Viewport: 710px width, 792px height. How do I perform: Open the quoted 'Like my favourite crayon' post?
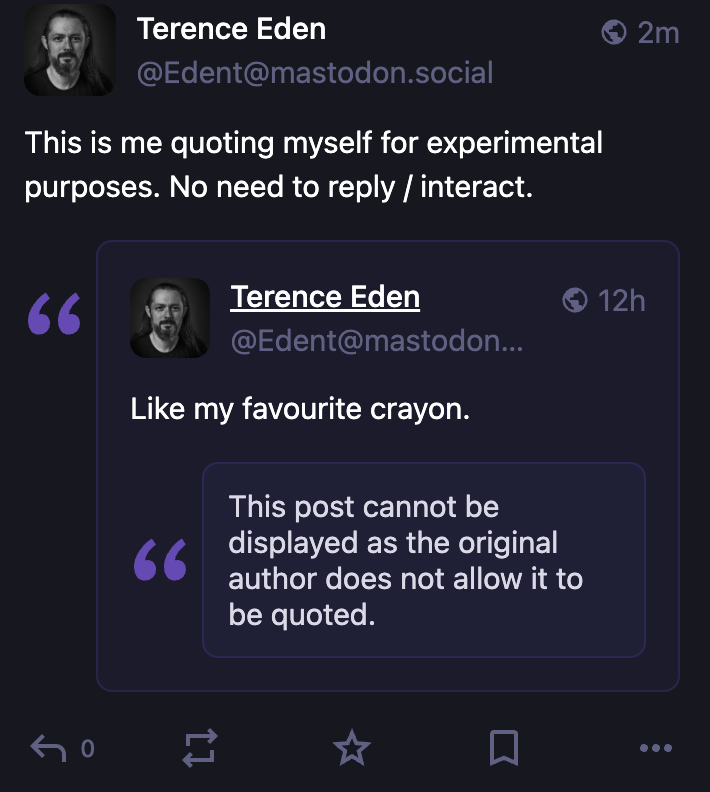[x=300, y=409]
